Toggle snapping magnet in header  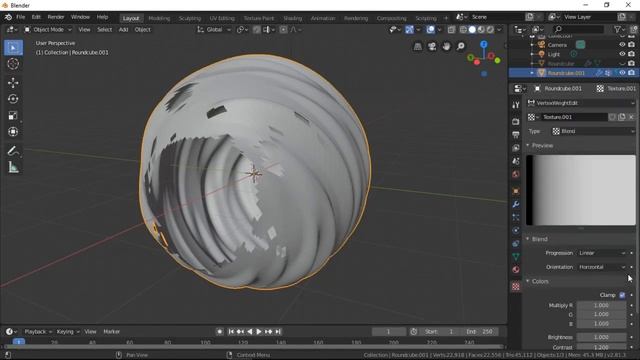click(257, 29)
